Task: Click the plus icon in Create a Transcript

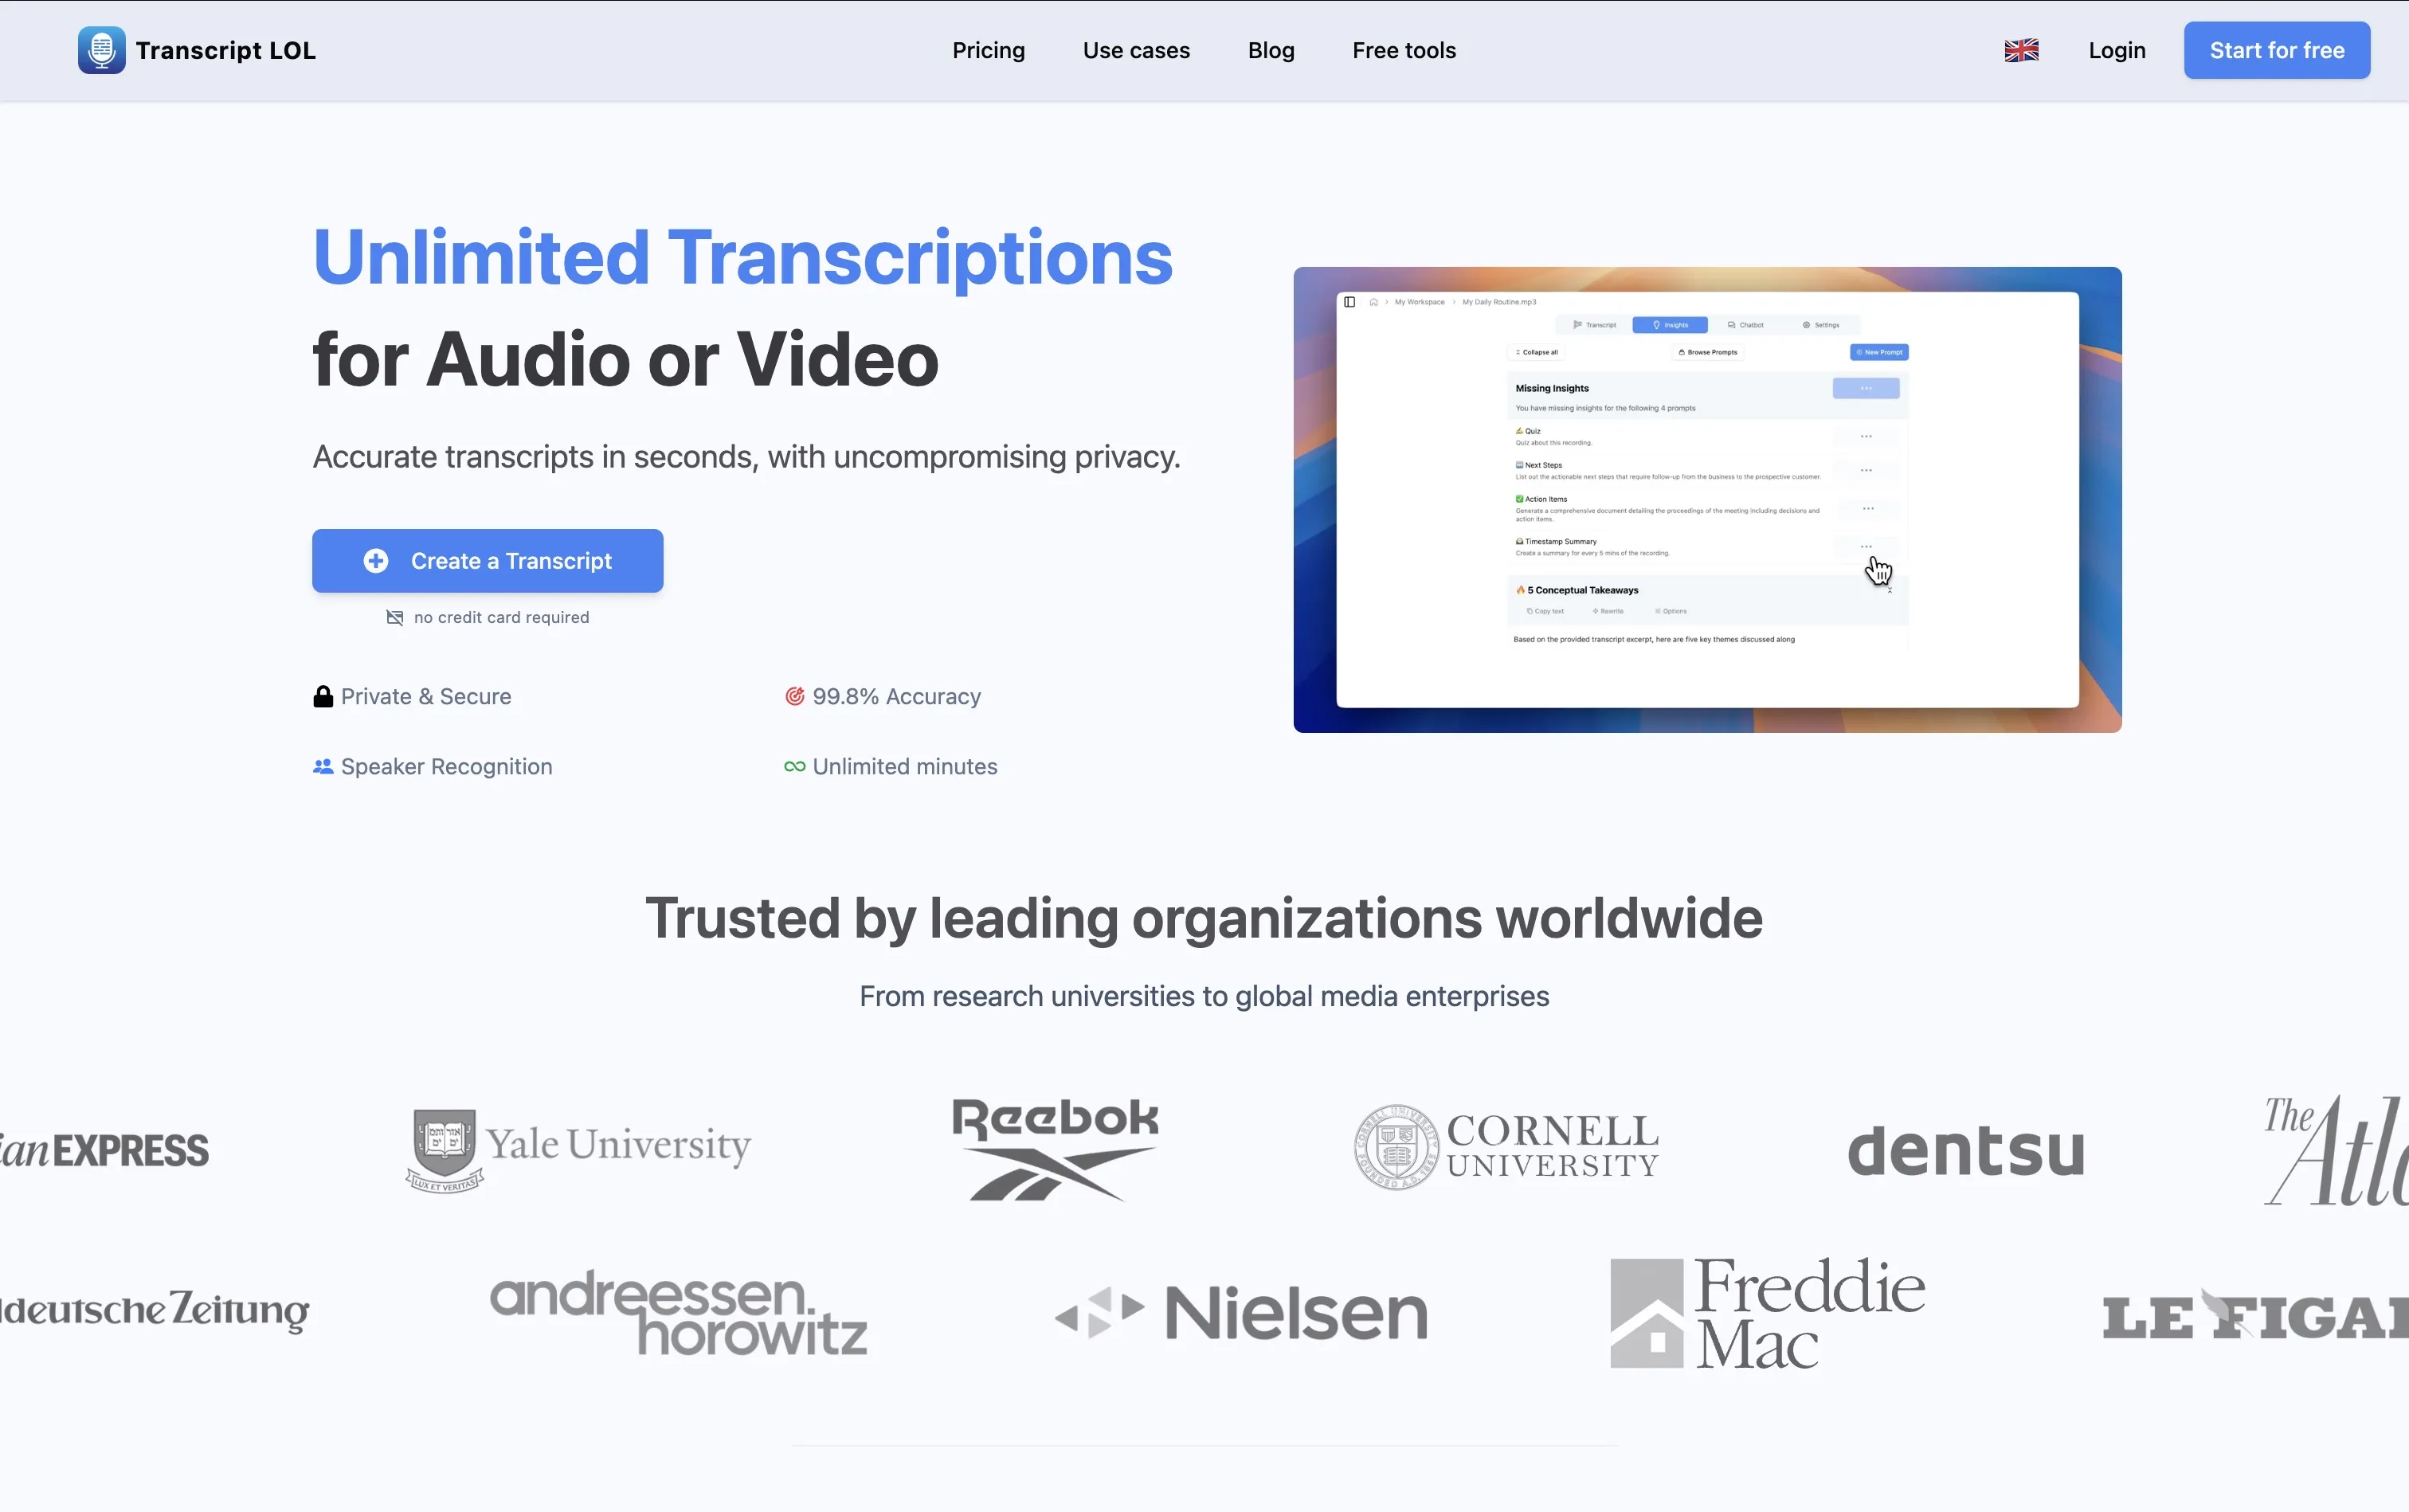Action: (376, 561)
